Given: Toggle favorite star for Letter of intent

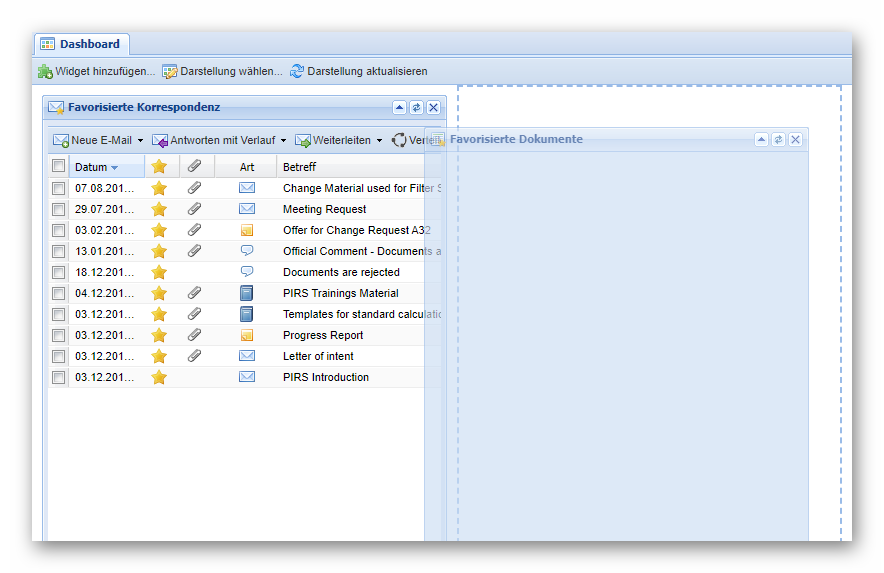Looking at the screenshot, I should 159,356.
